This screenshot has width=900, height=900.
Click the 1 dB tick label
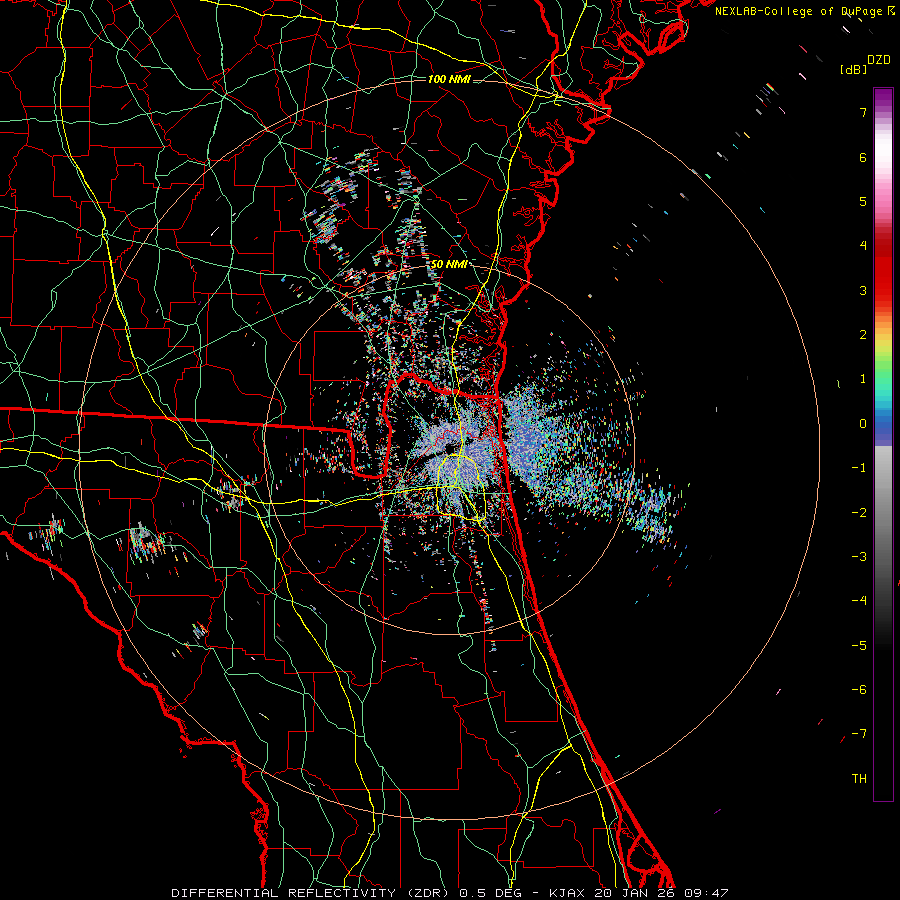tap(863, 379)
